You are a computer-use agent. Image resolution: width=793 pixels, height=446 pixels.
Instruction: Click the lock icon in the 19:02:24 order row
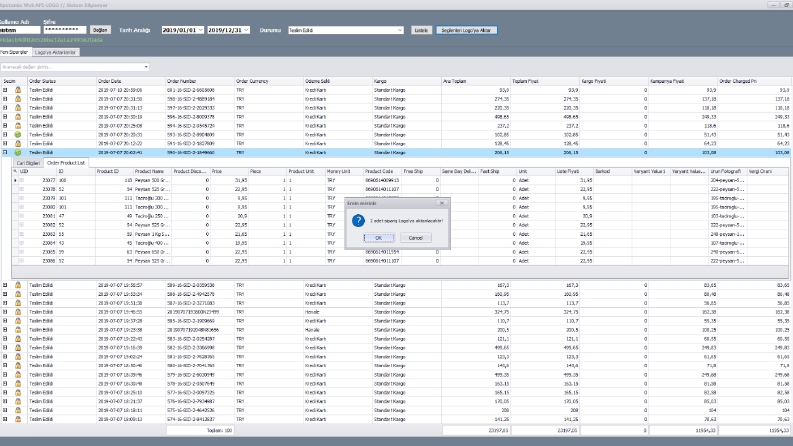coord(18,356)
